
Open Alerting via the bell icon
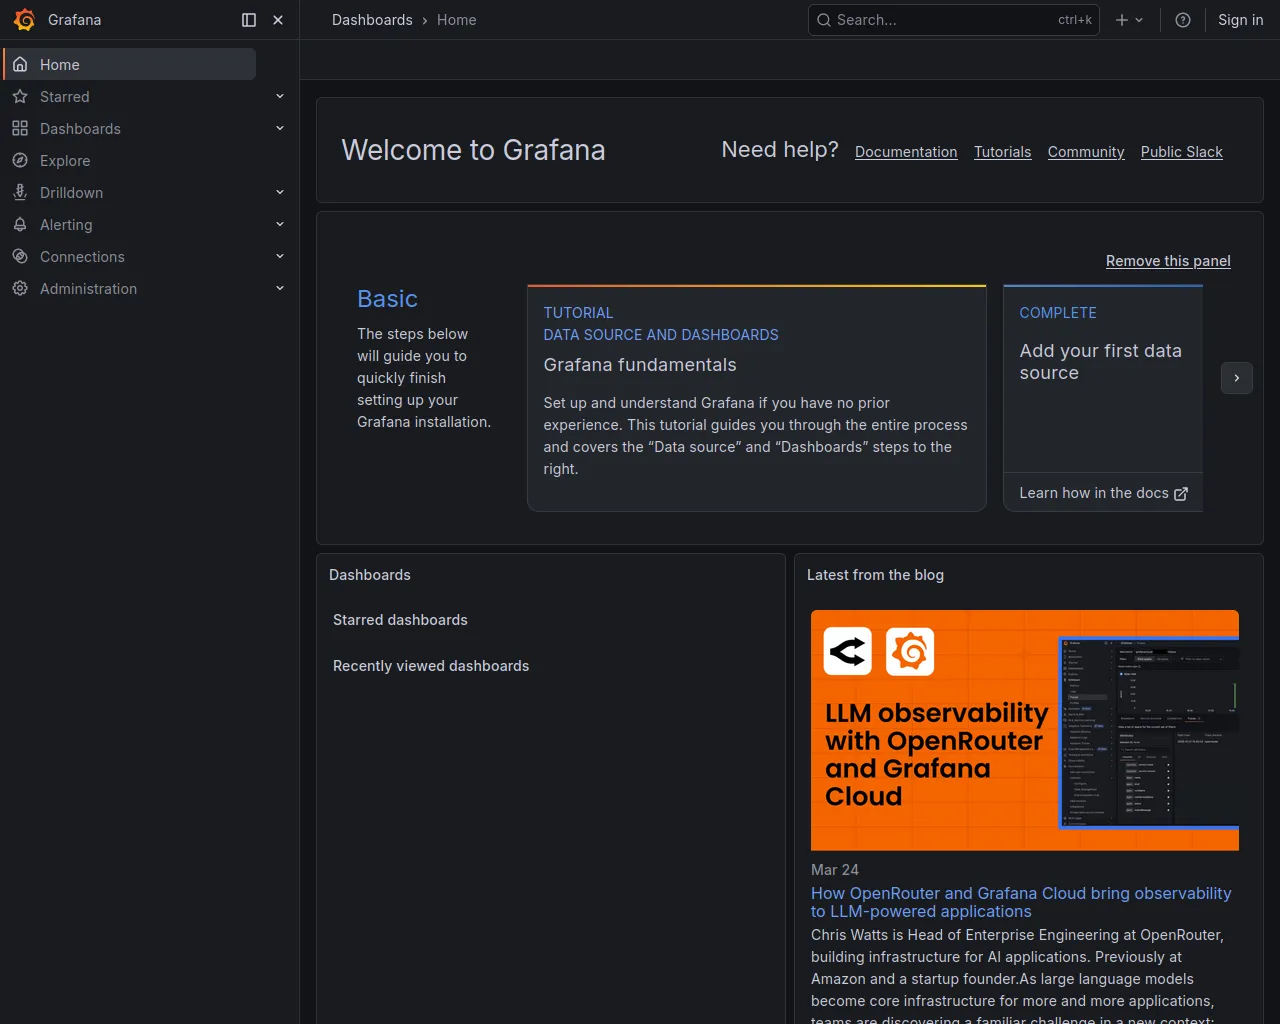(20, 224)
